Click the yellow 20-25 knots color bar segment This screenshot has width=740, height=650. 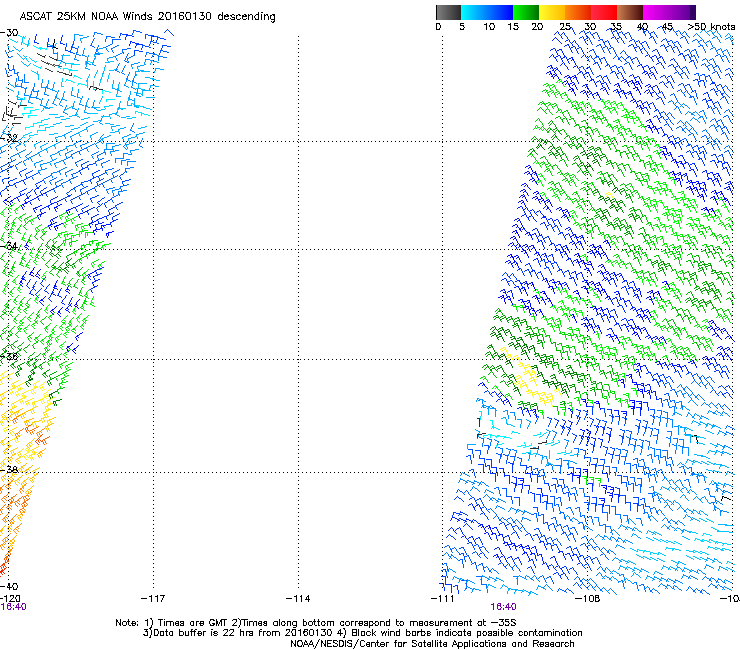click(x=552, y=12)
